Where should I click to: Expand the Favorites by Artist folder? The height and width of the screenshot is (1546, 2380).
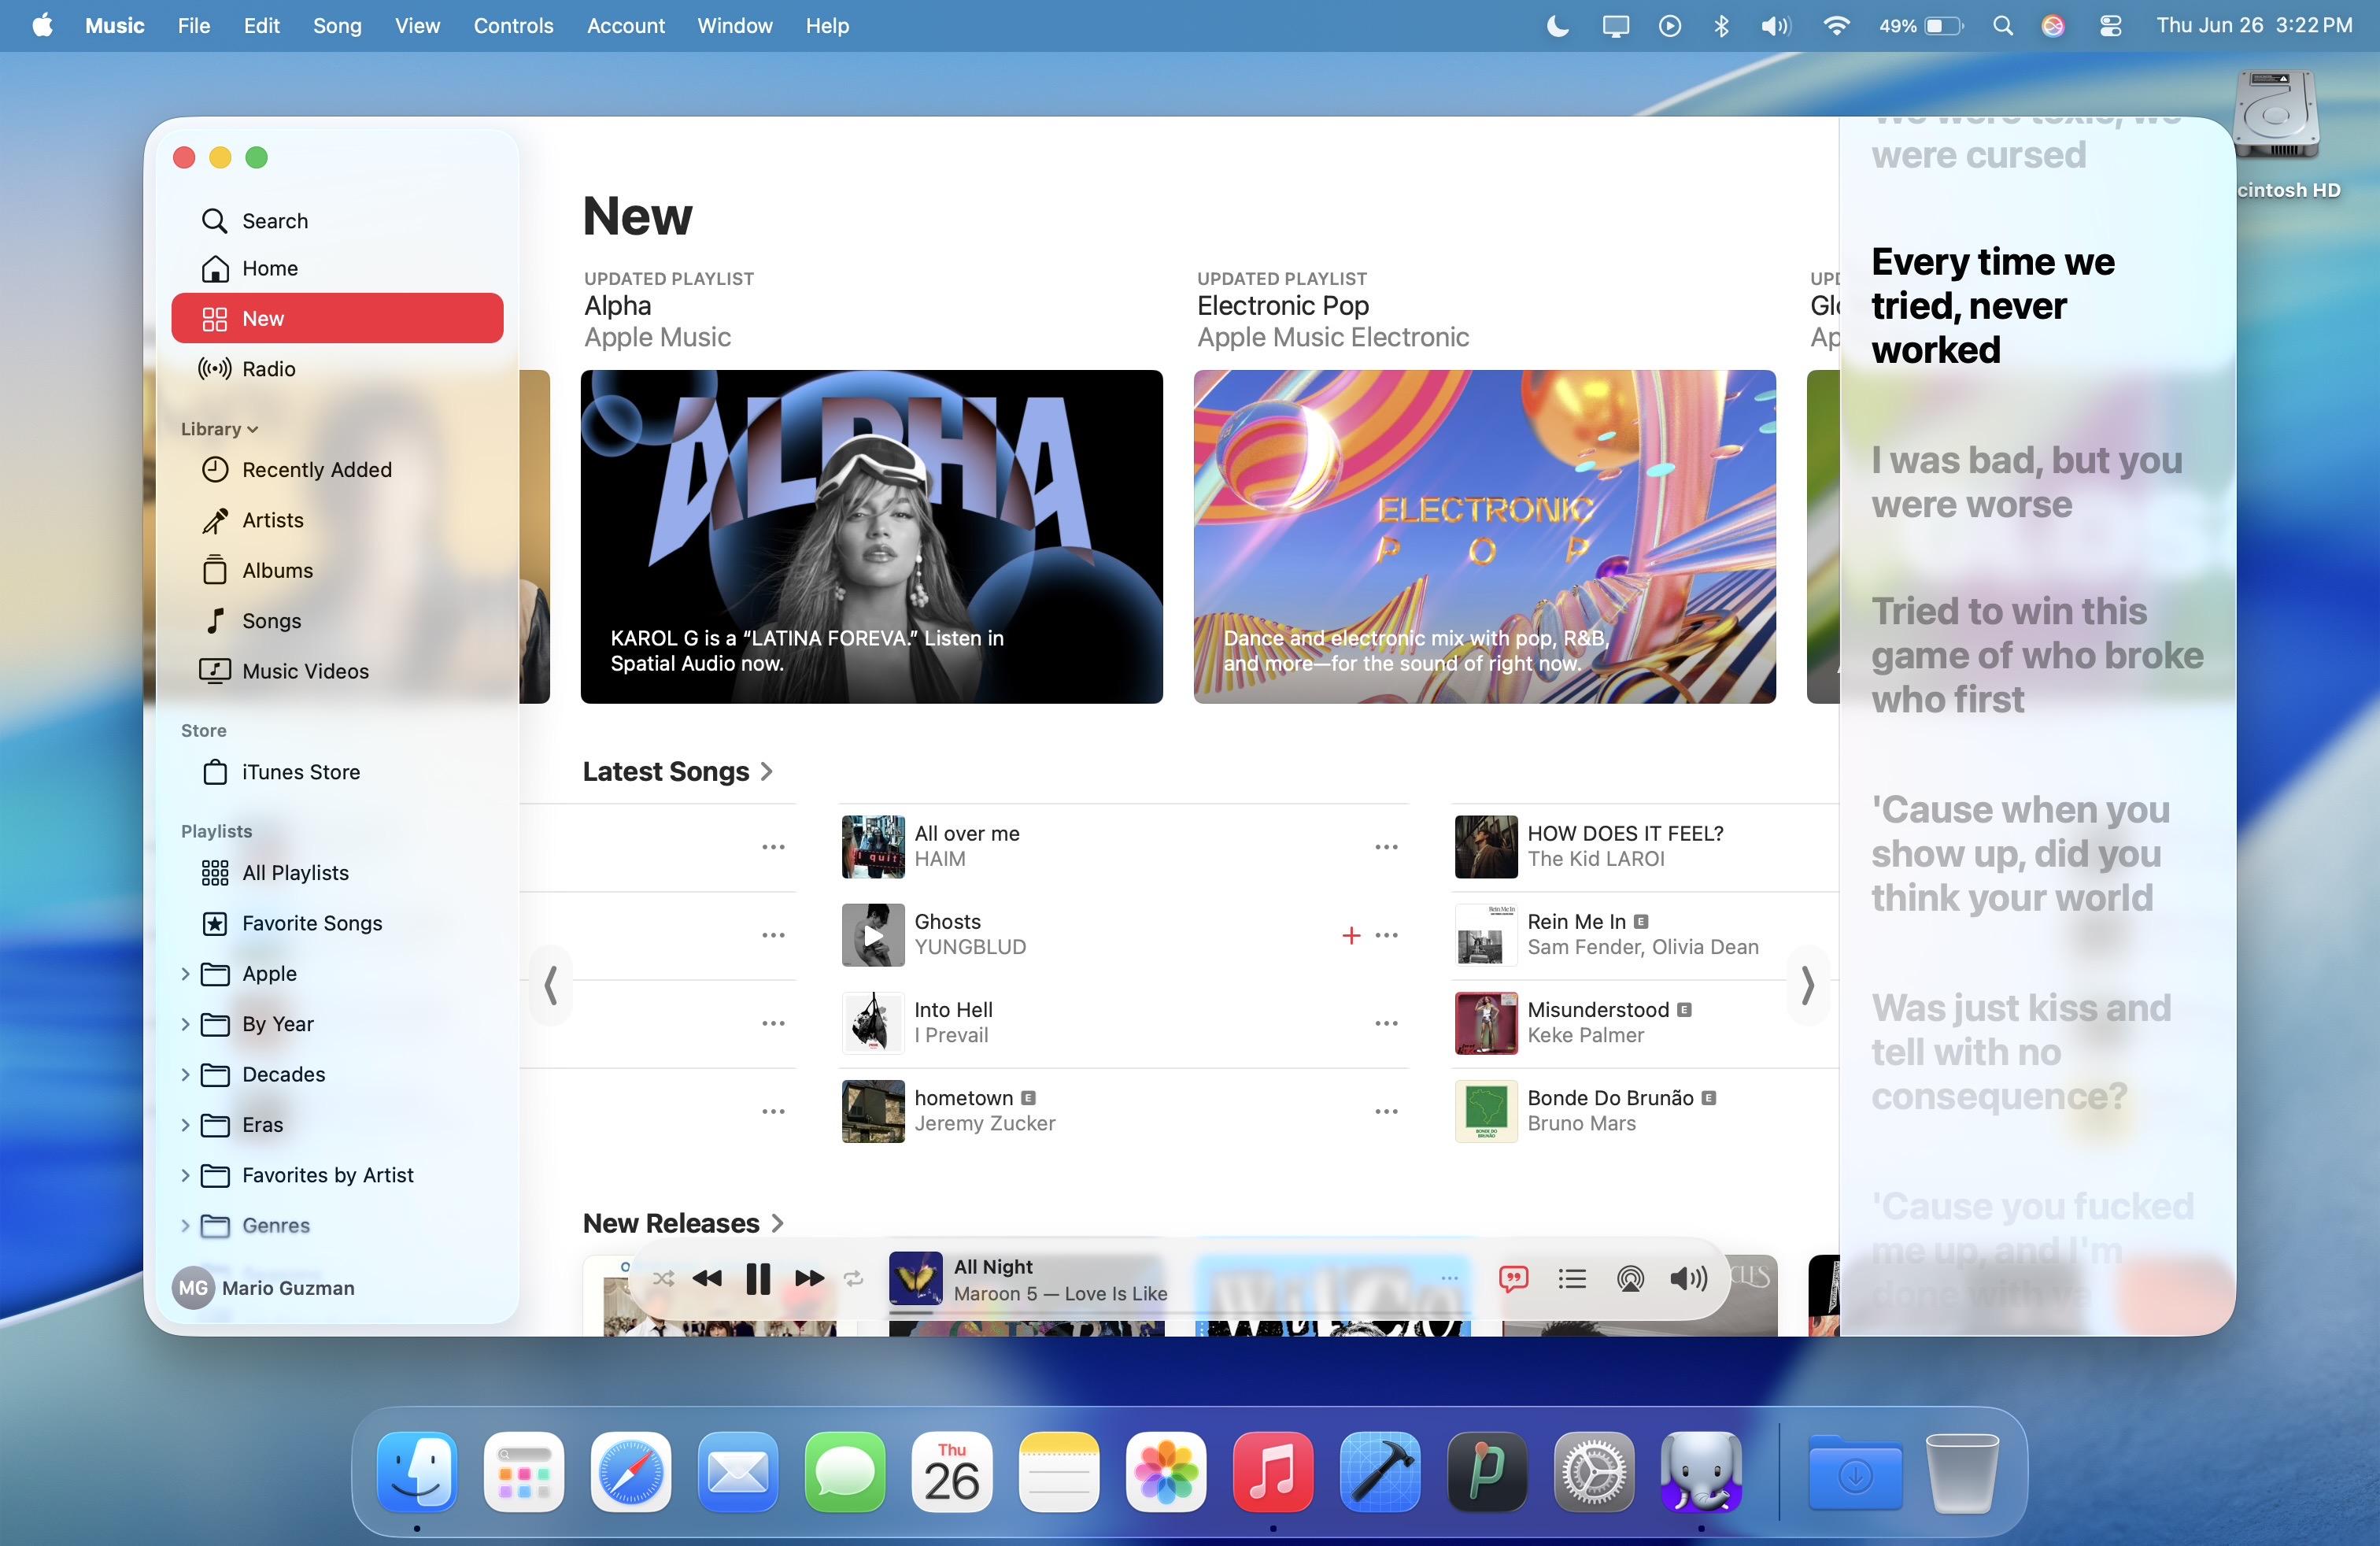185,1175
